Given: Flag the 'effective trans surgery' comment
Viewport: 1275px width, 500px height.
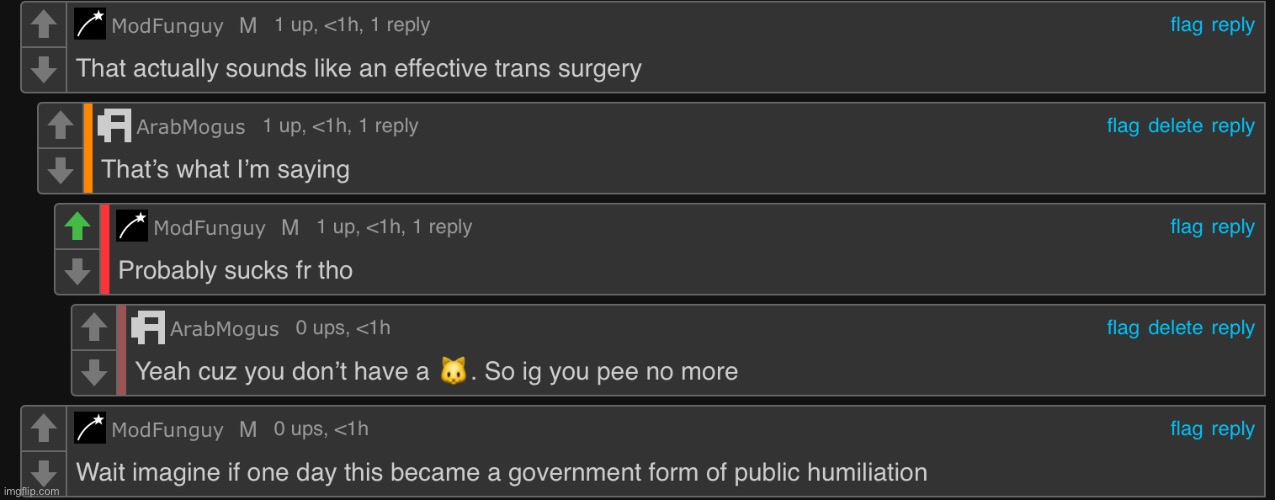Looking at the screenshot, I should click(1186, 26).
